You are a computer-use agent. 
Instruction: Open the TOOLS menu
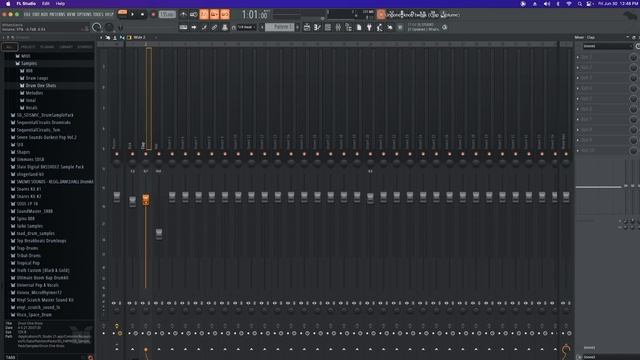pos(98,14)
